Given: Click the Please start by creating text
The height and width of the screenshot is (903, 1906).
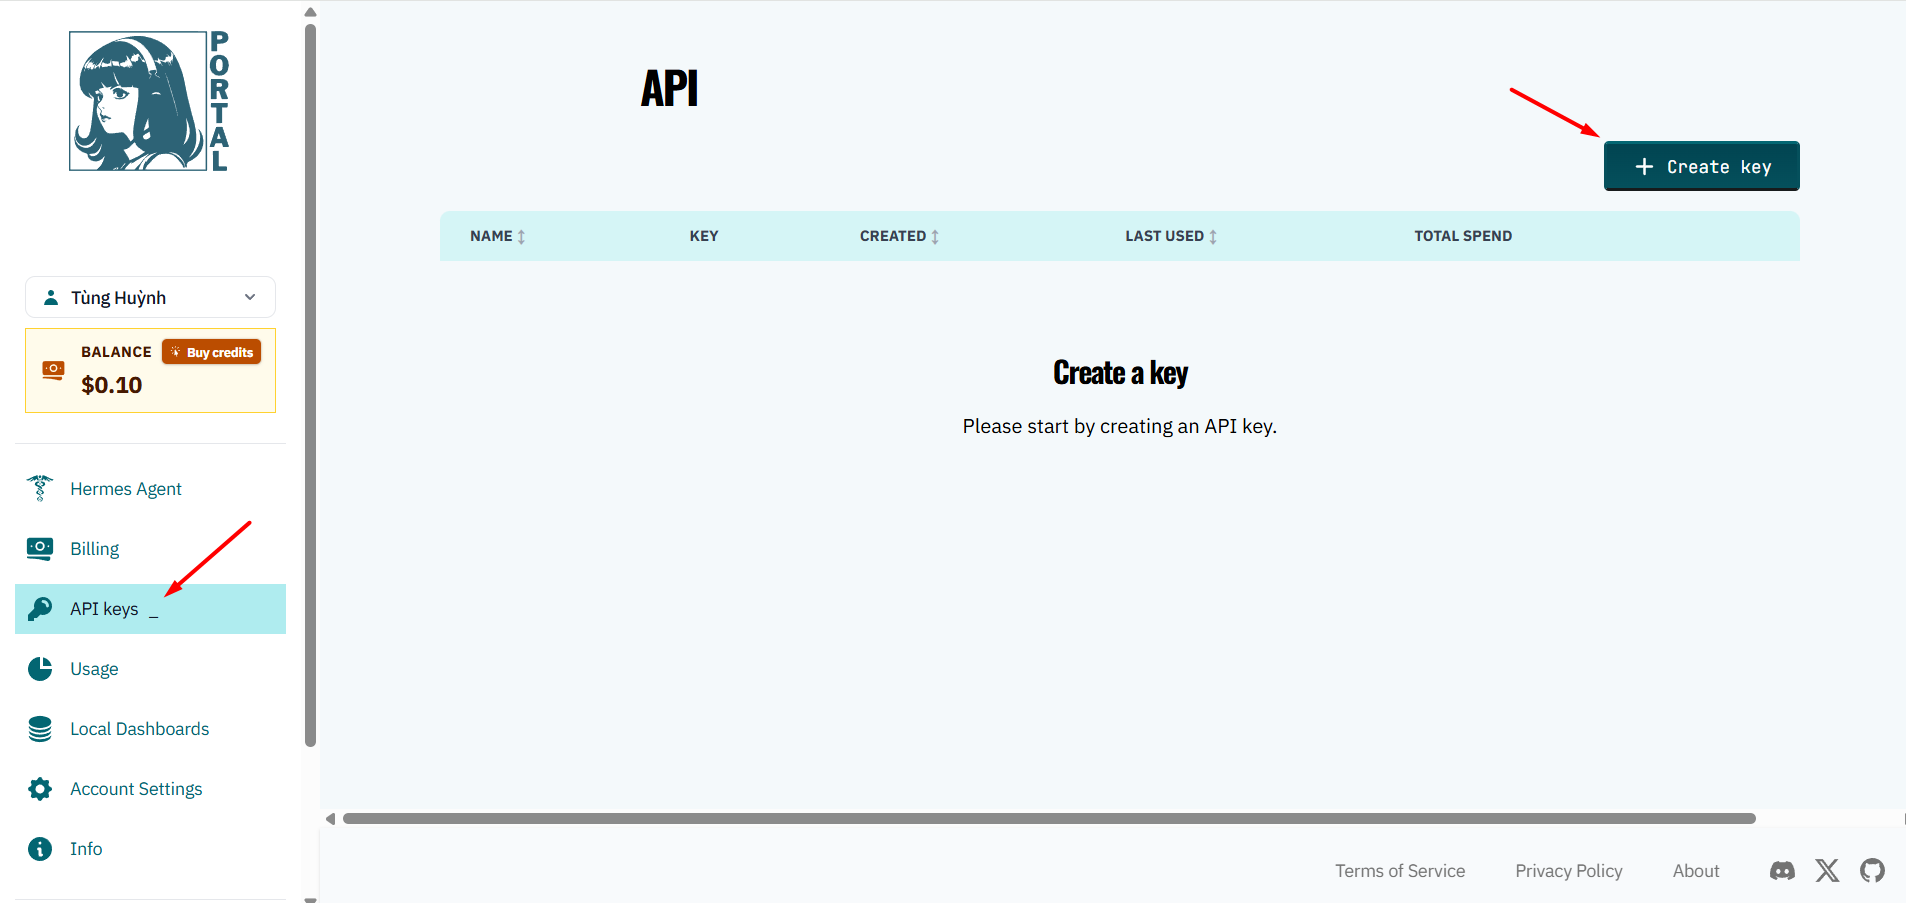Looking at the screenshot, I should 1120,426.
